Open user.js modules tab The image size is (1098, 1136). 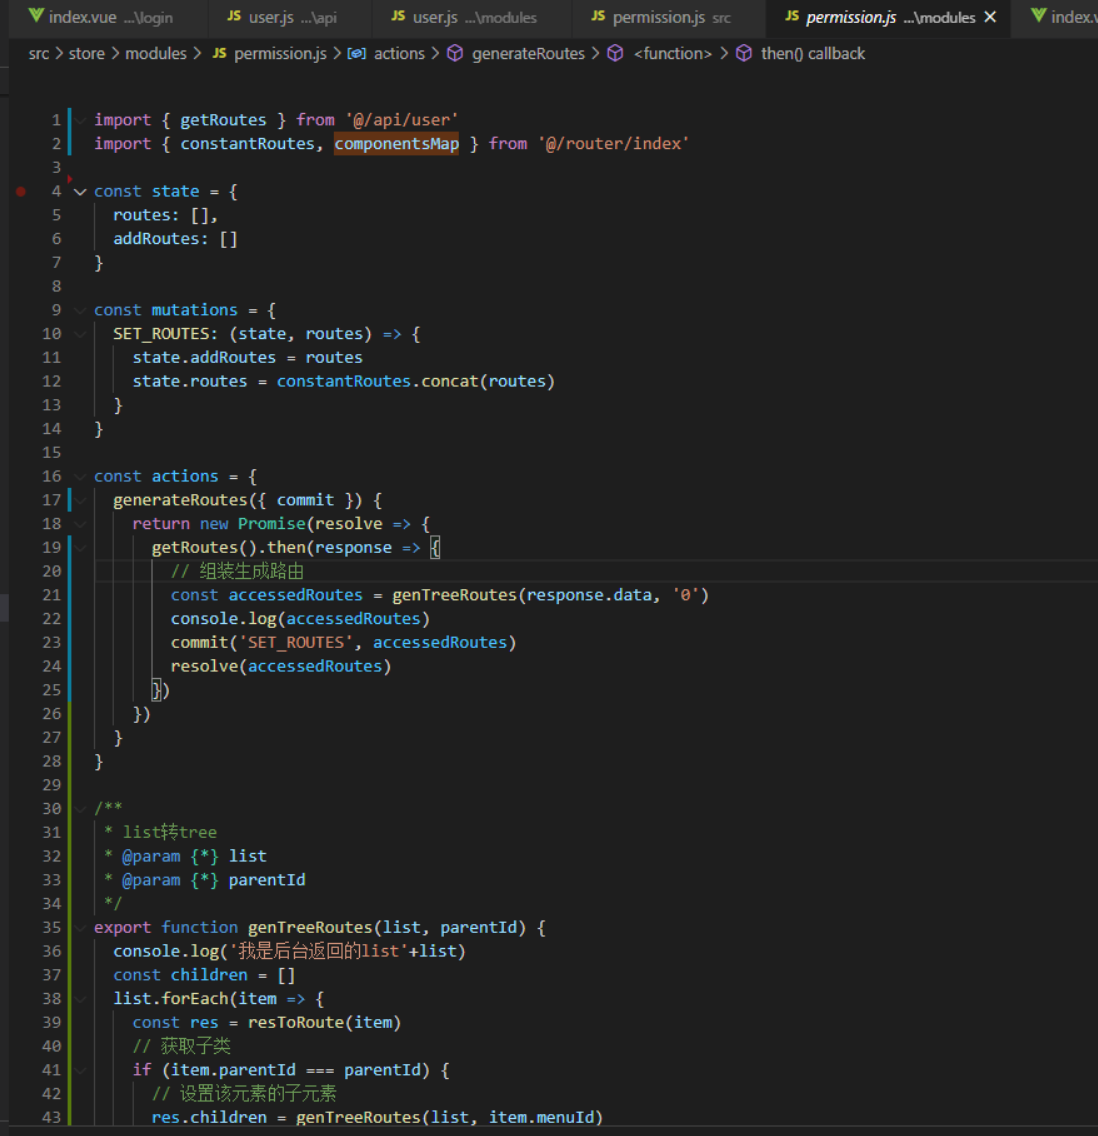point(472,17)
